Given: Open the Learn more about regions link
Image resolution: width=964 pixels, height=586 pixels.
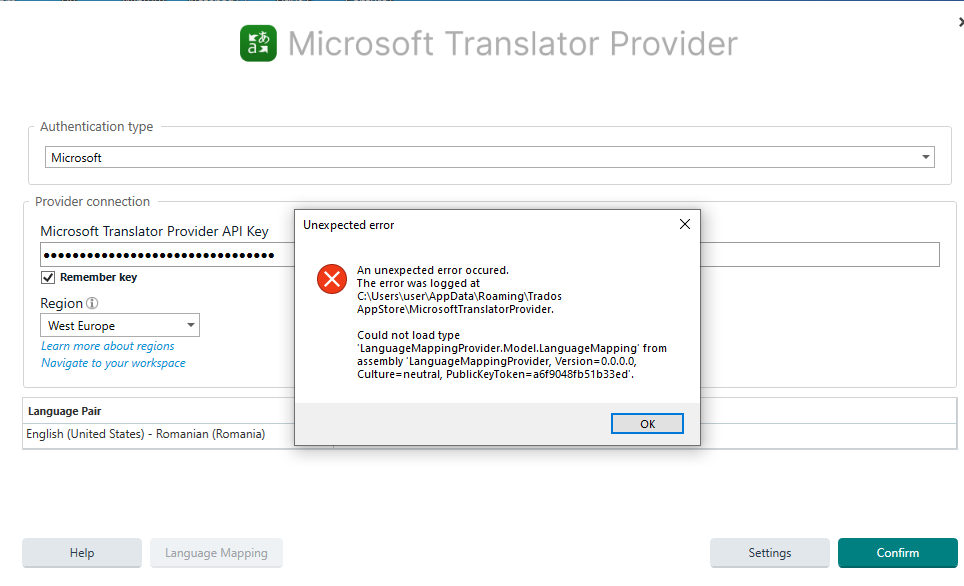Looking at the screenshot, I should tap(107, 346).
